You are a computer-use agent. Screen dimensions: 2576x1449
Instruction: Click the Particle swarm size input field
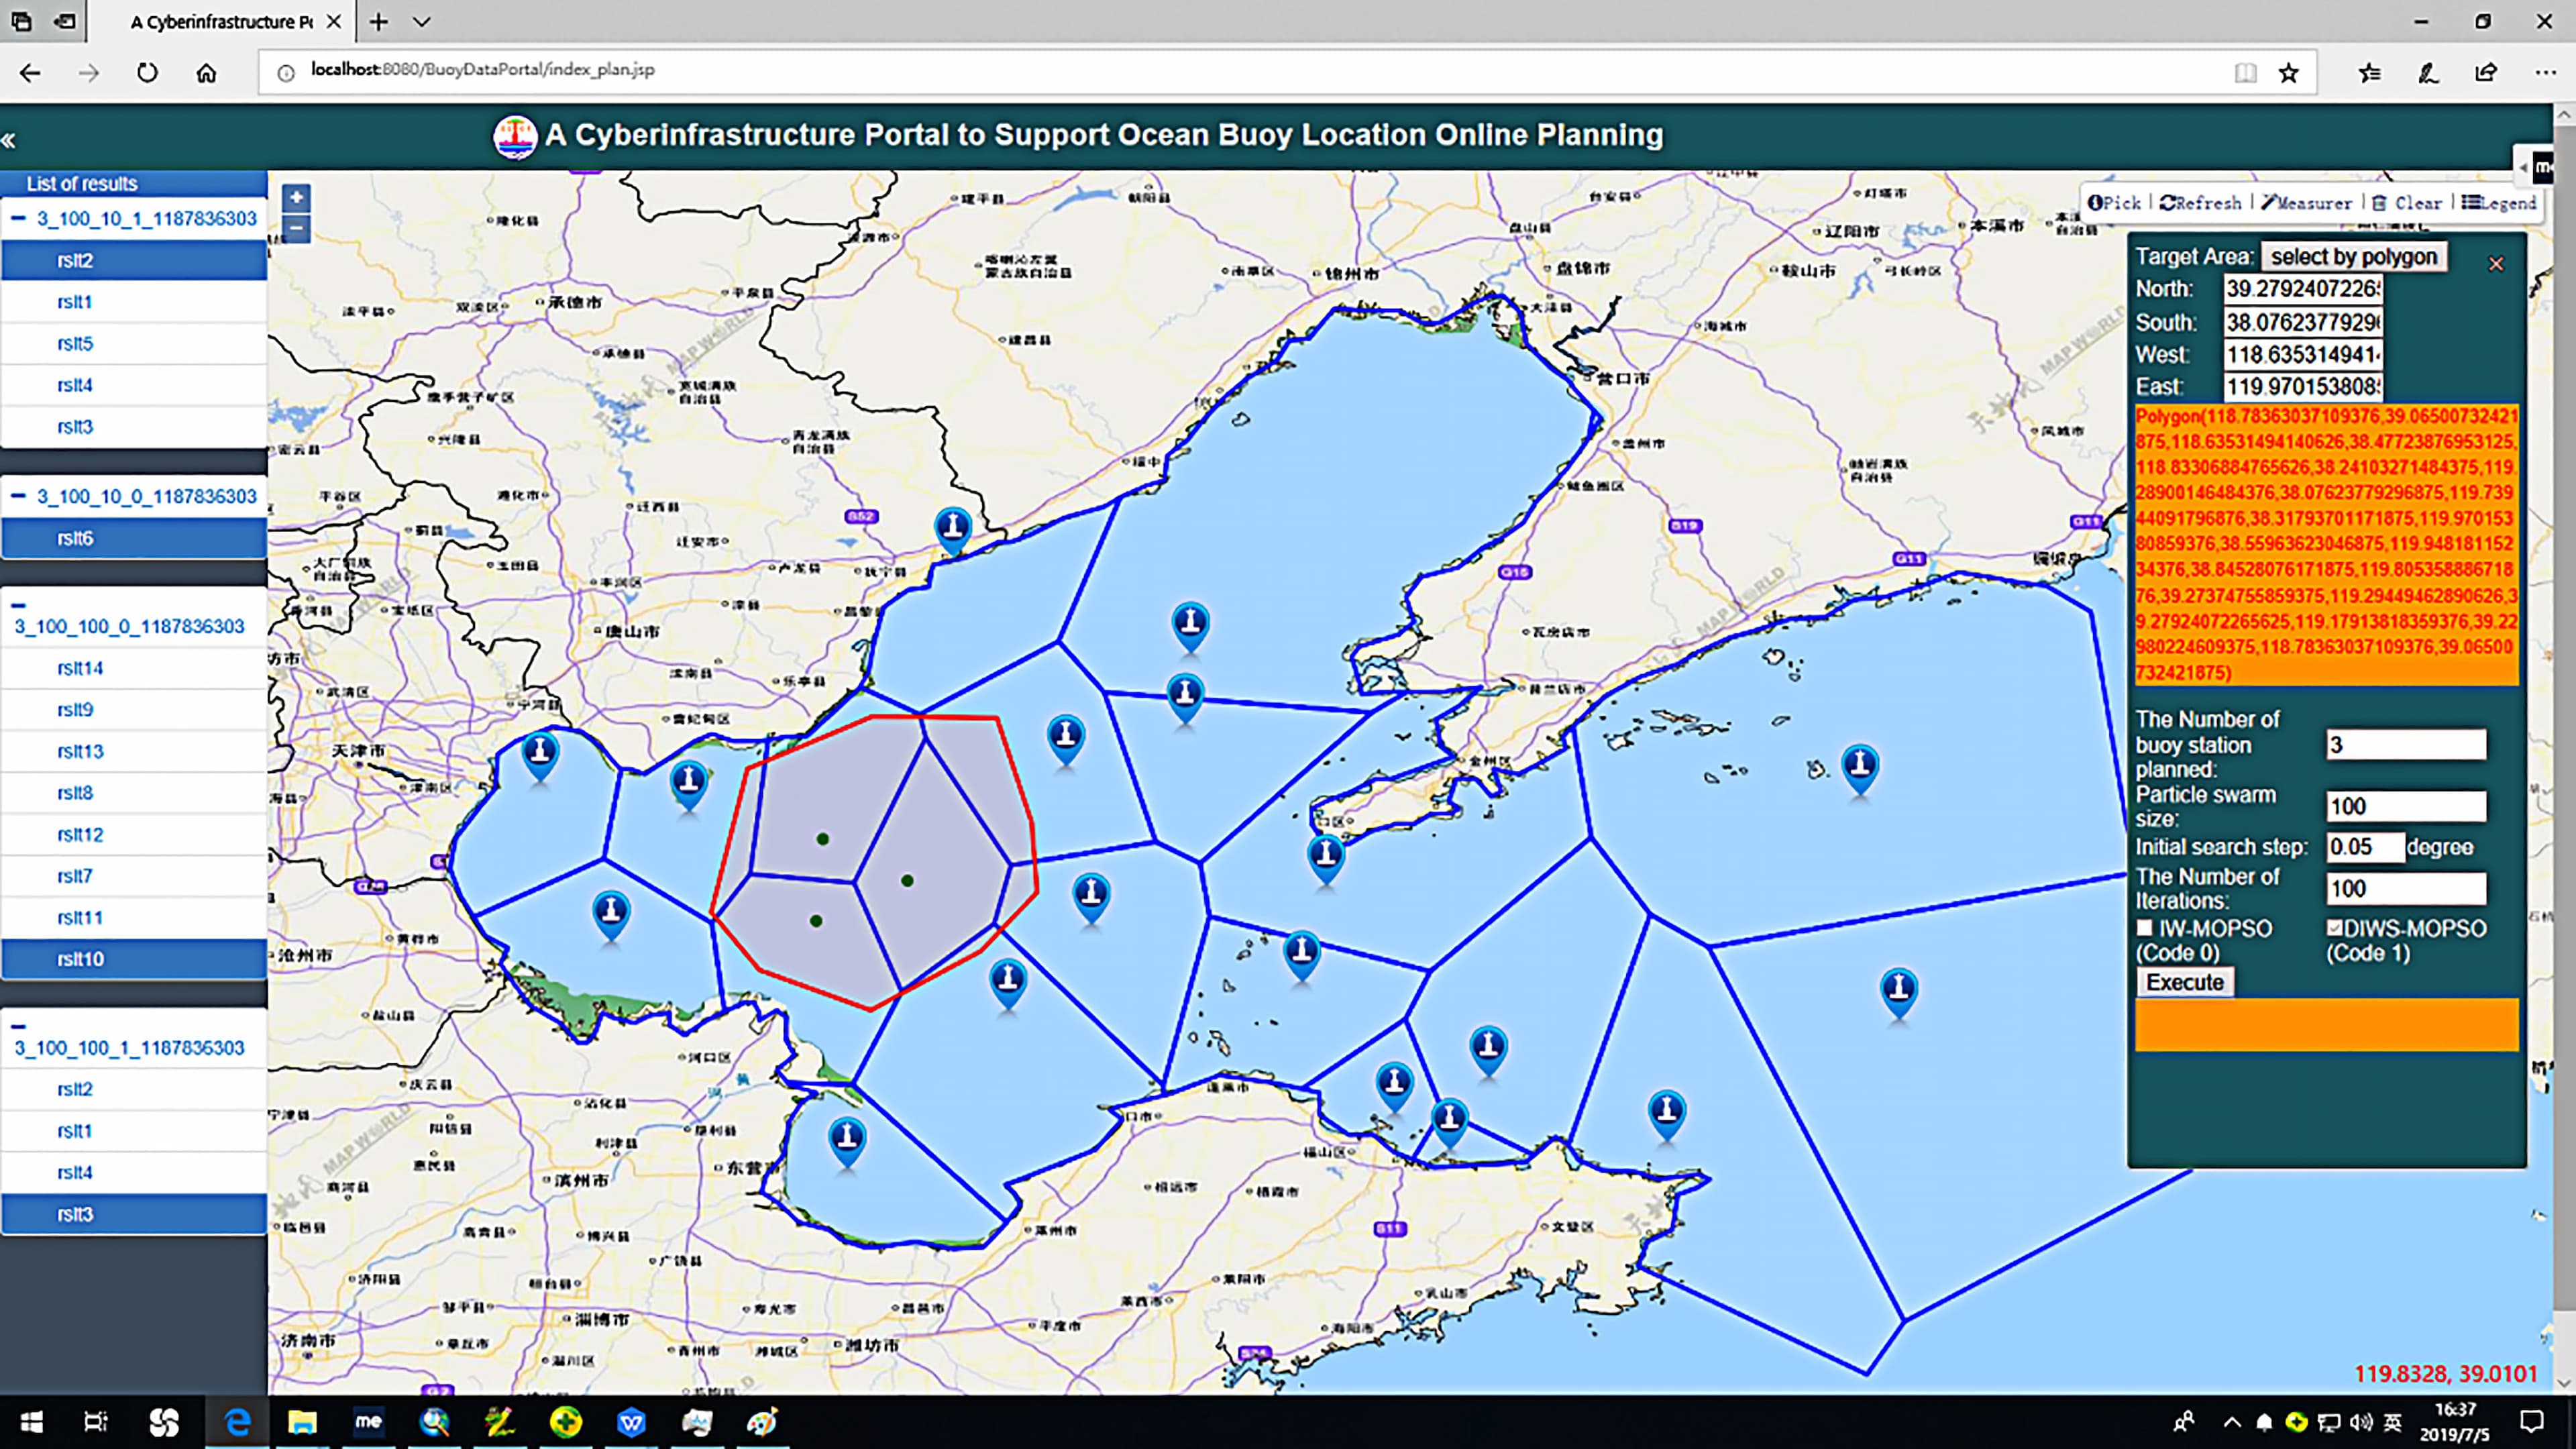click(2405, 806)
